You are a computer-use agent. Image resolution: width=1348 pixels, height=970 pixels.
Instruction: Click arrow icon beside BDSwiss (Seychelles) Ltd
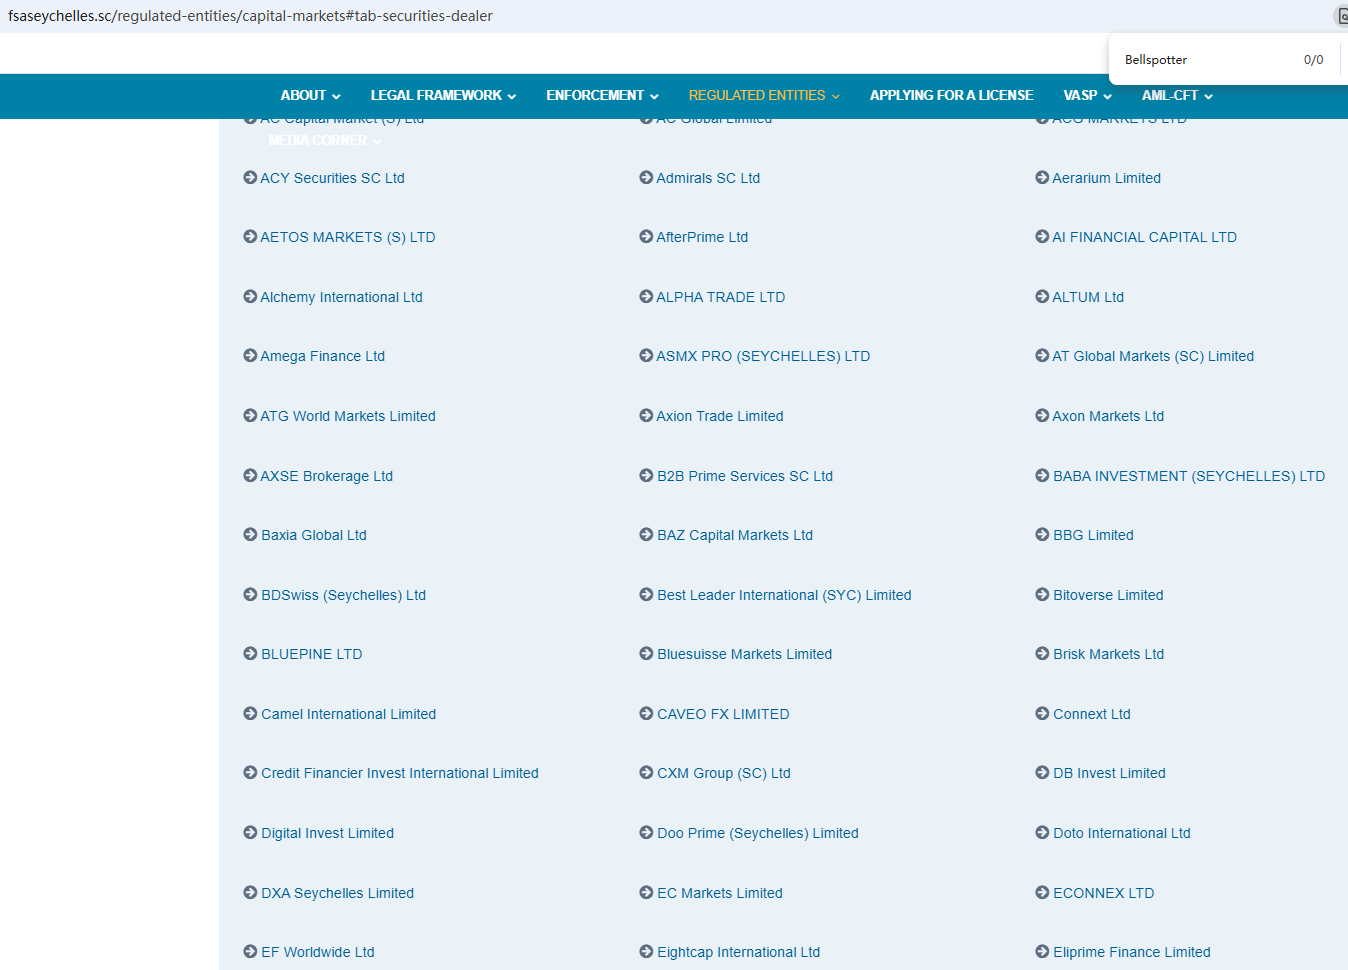coord(250,594)
